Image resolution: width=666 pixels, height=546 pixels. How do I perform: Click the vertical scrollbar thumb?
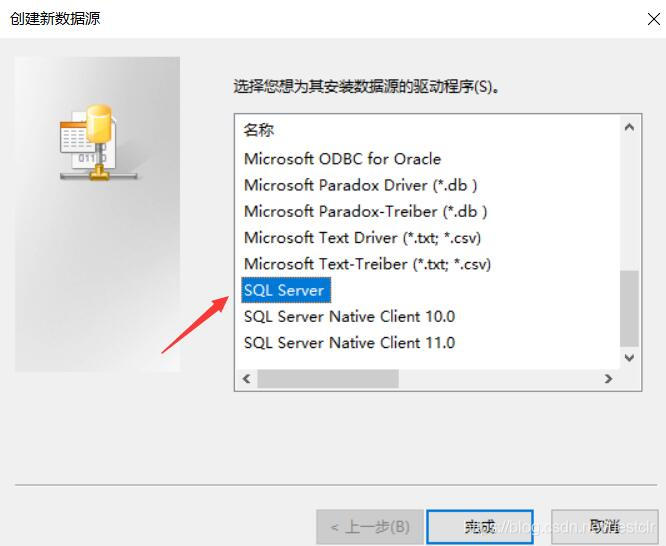[629, 308]
